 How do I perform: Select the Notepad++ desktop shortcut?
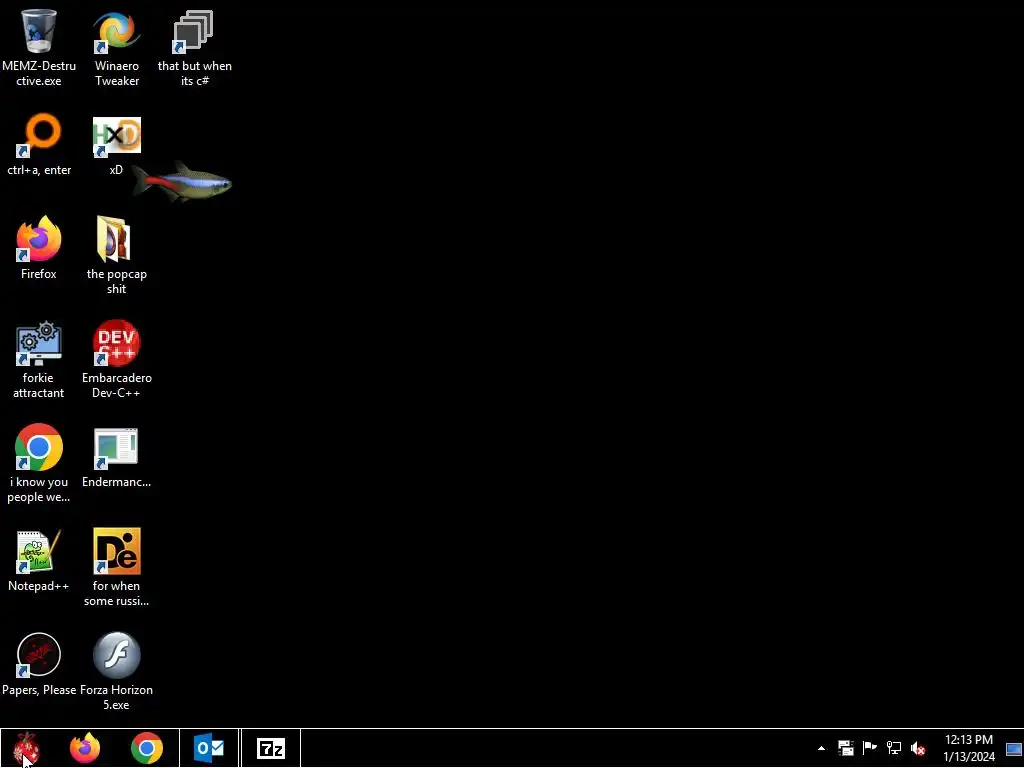(x=39, y=551)
